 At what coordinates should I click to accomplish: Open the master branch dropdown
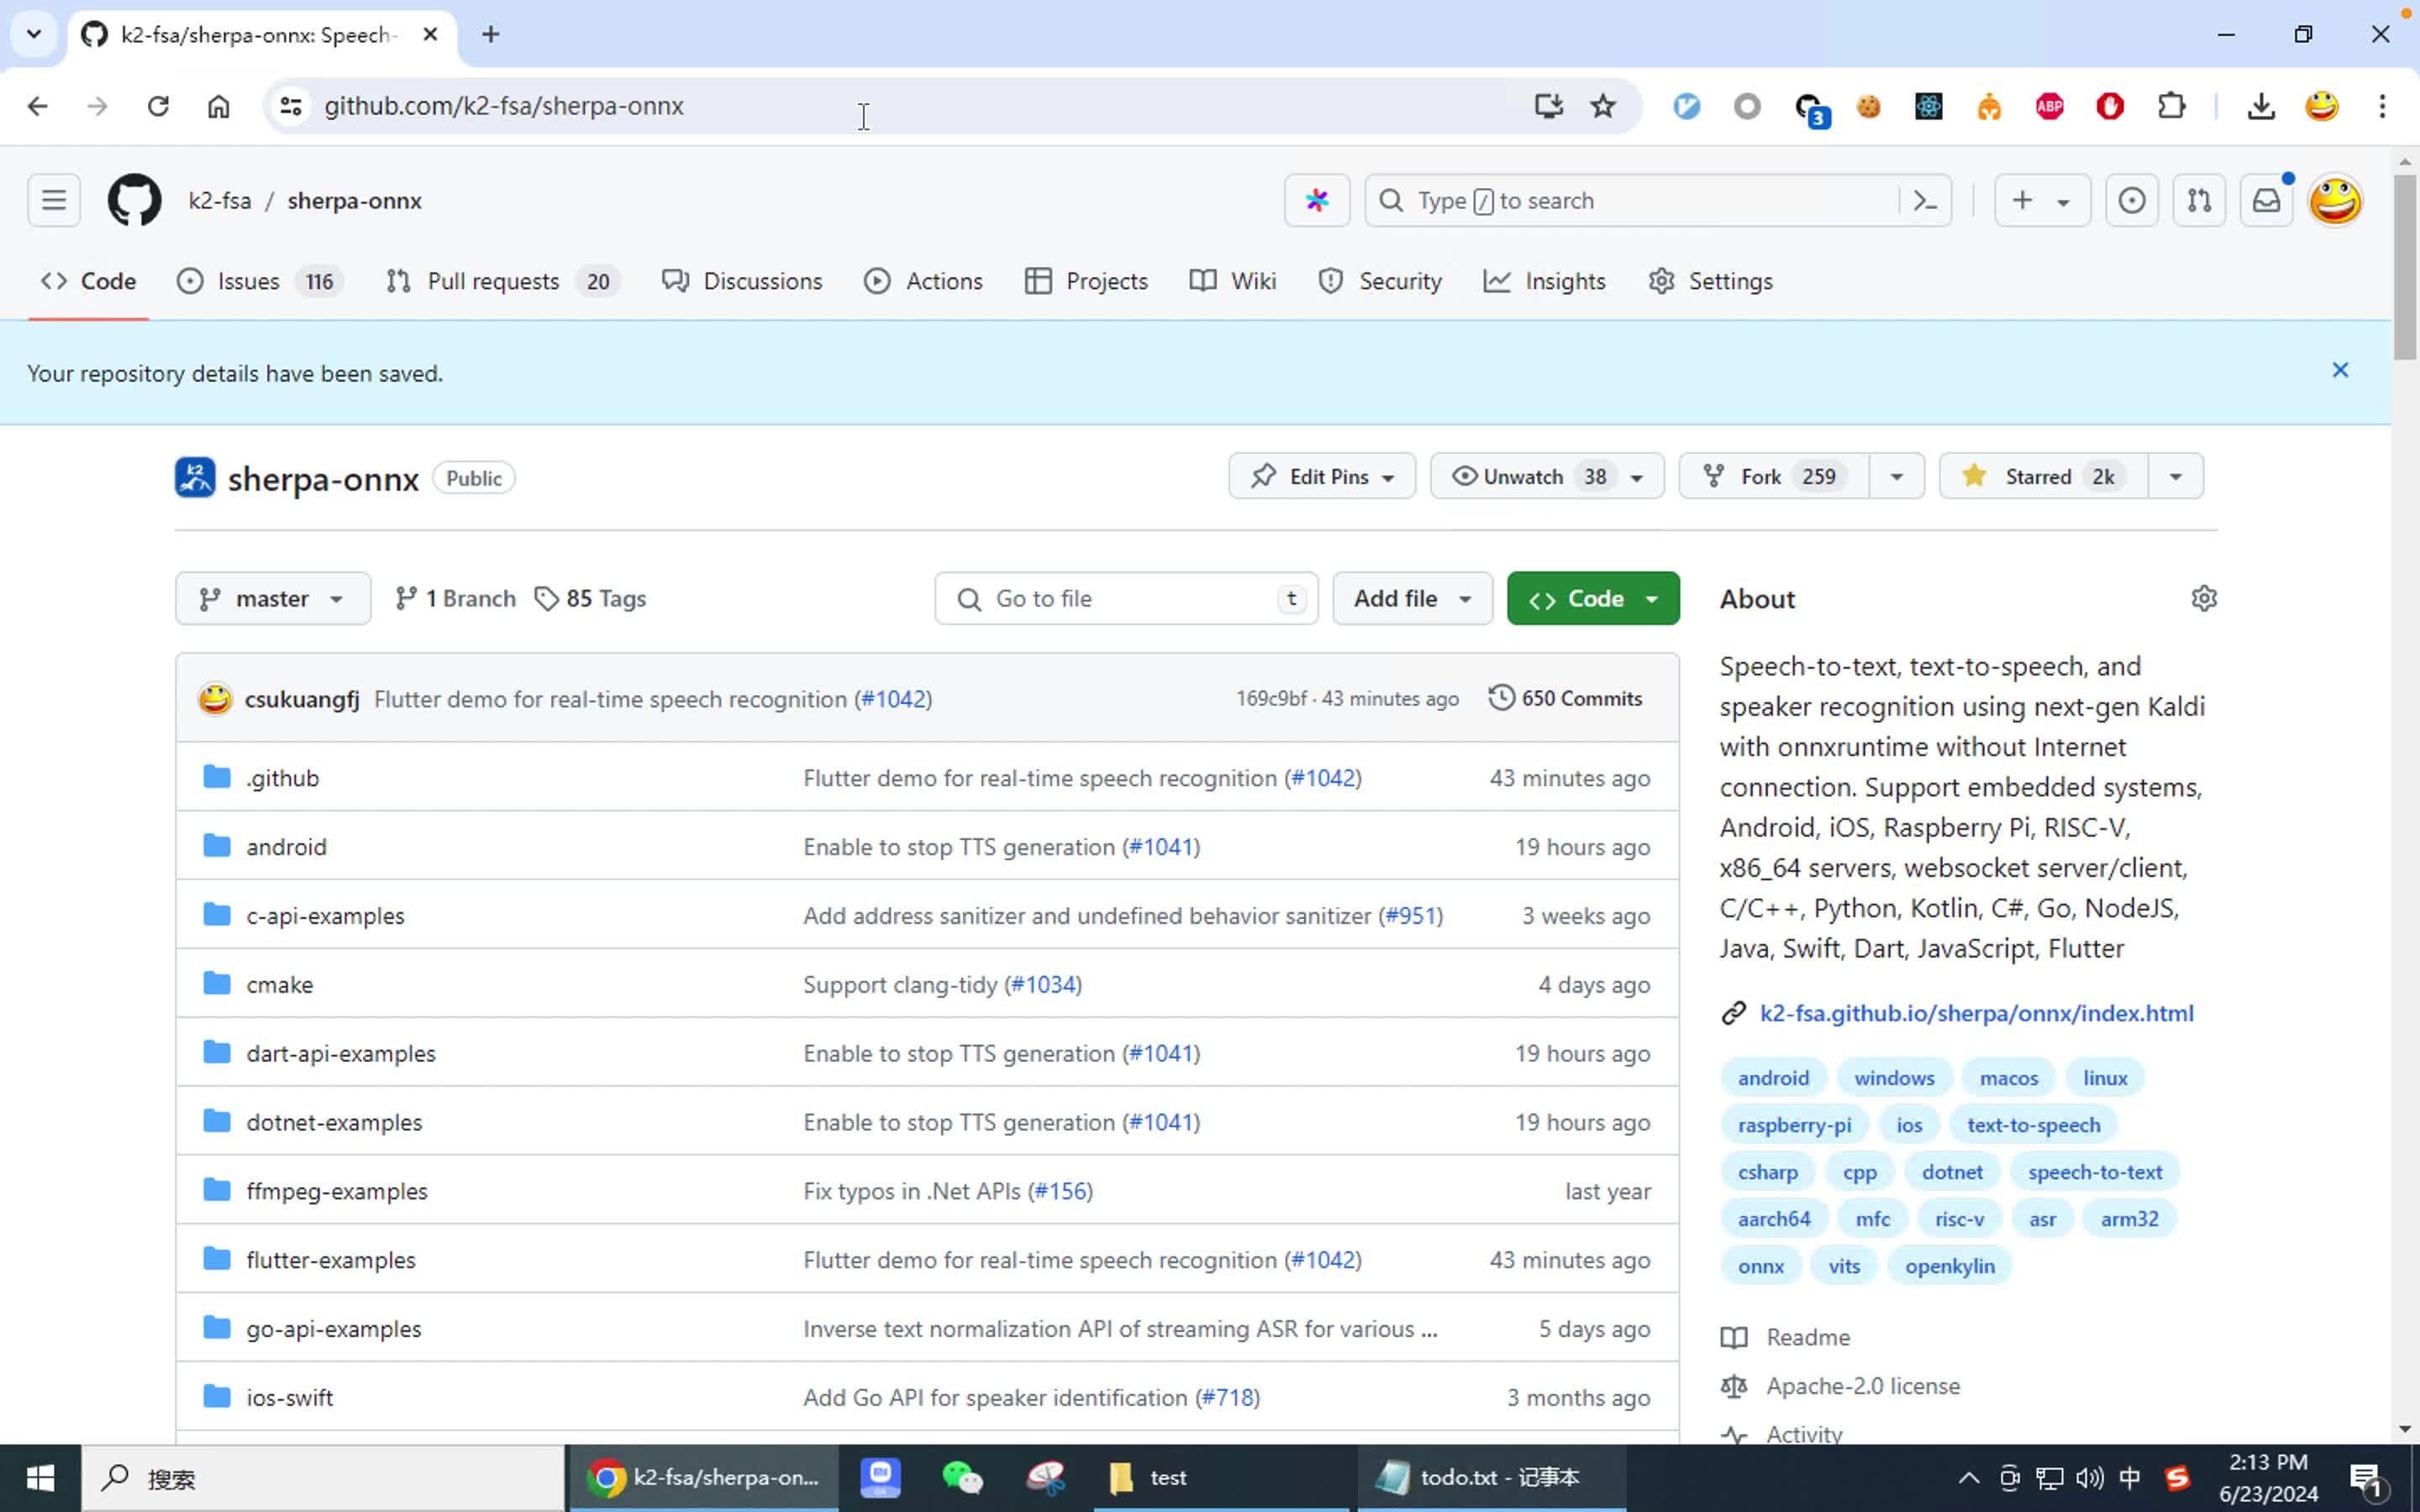point(272,598)
